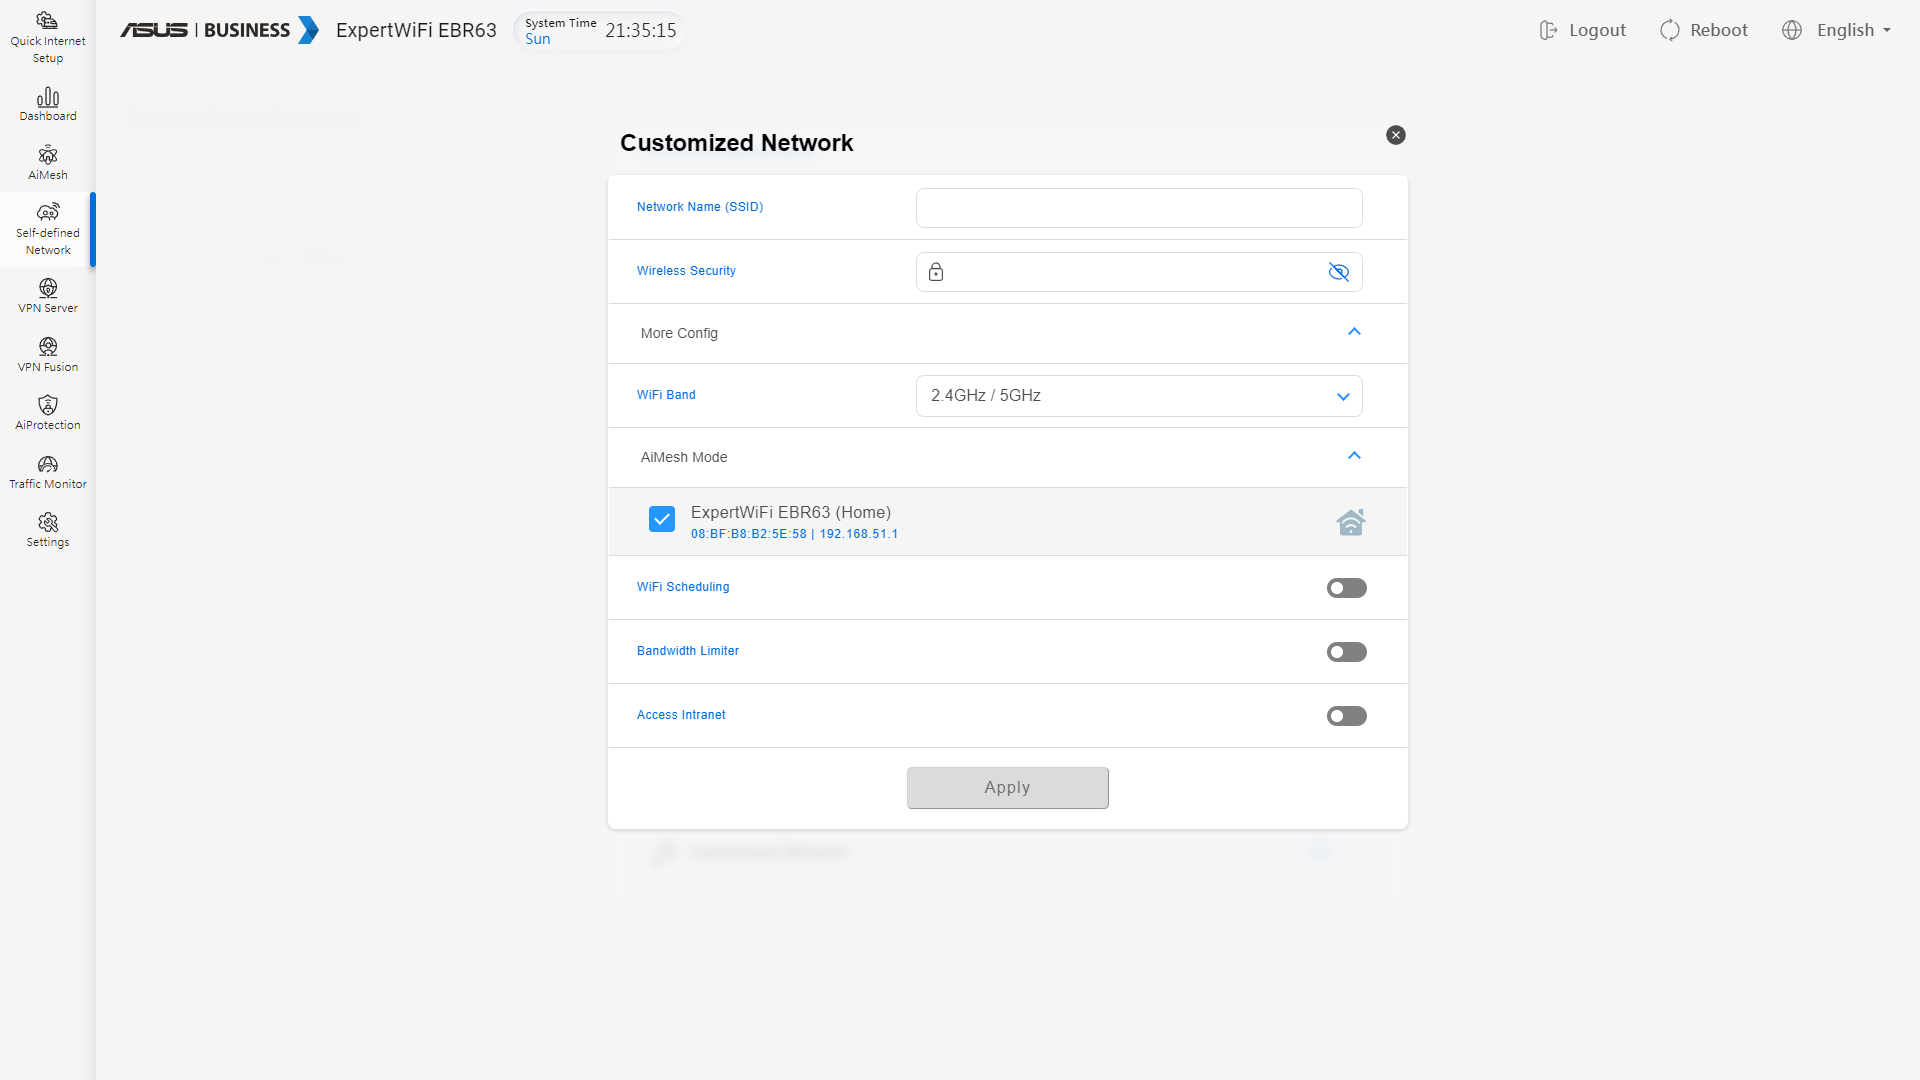
Task: Open Quick Internet Setup from sidebar
Action: pos(47,37)
